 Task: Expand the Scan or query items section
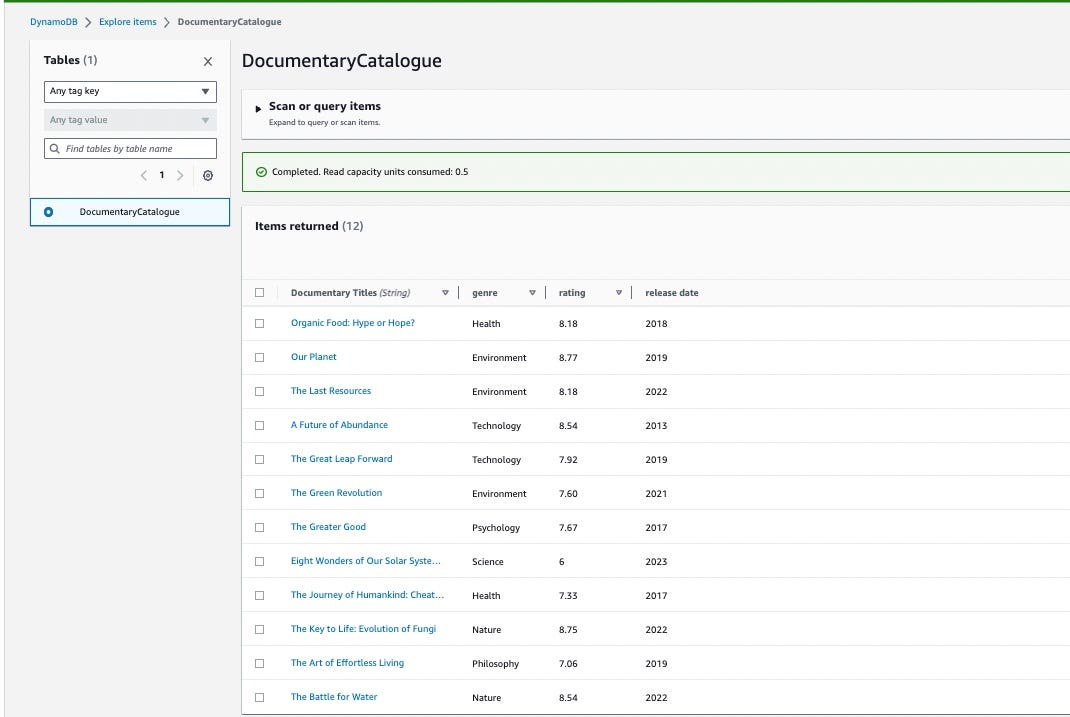click(256, 106)
